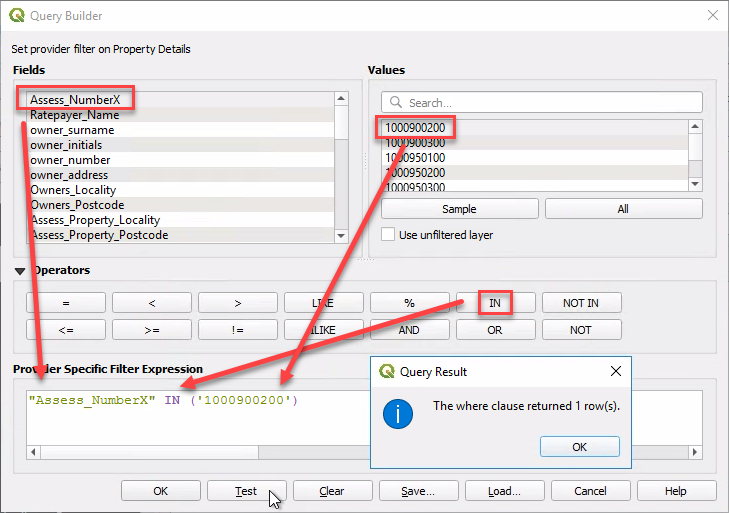The image size is (729, 513).
Task: Click the Test button
Action: click(x=246, y=491)
